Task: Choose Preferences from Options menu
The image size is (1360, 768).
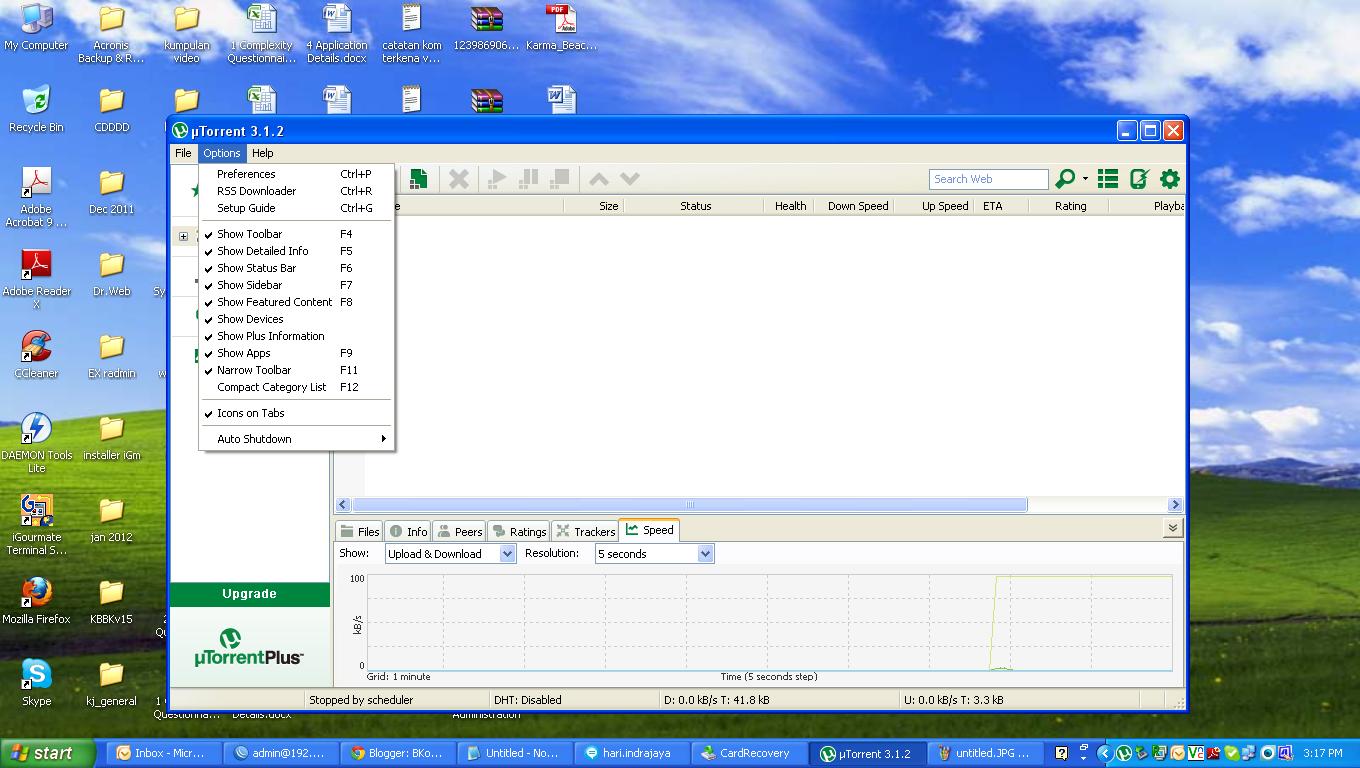Action: tap(297, 174)
